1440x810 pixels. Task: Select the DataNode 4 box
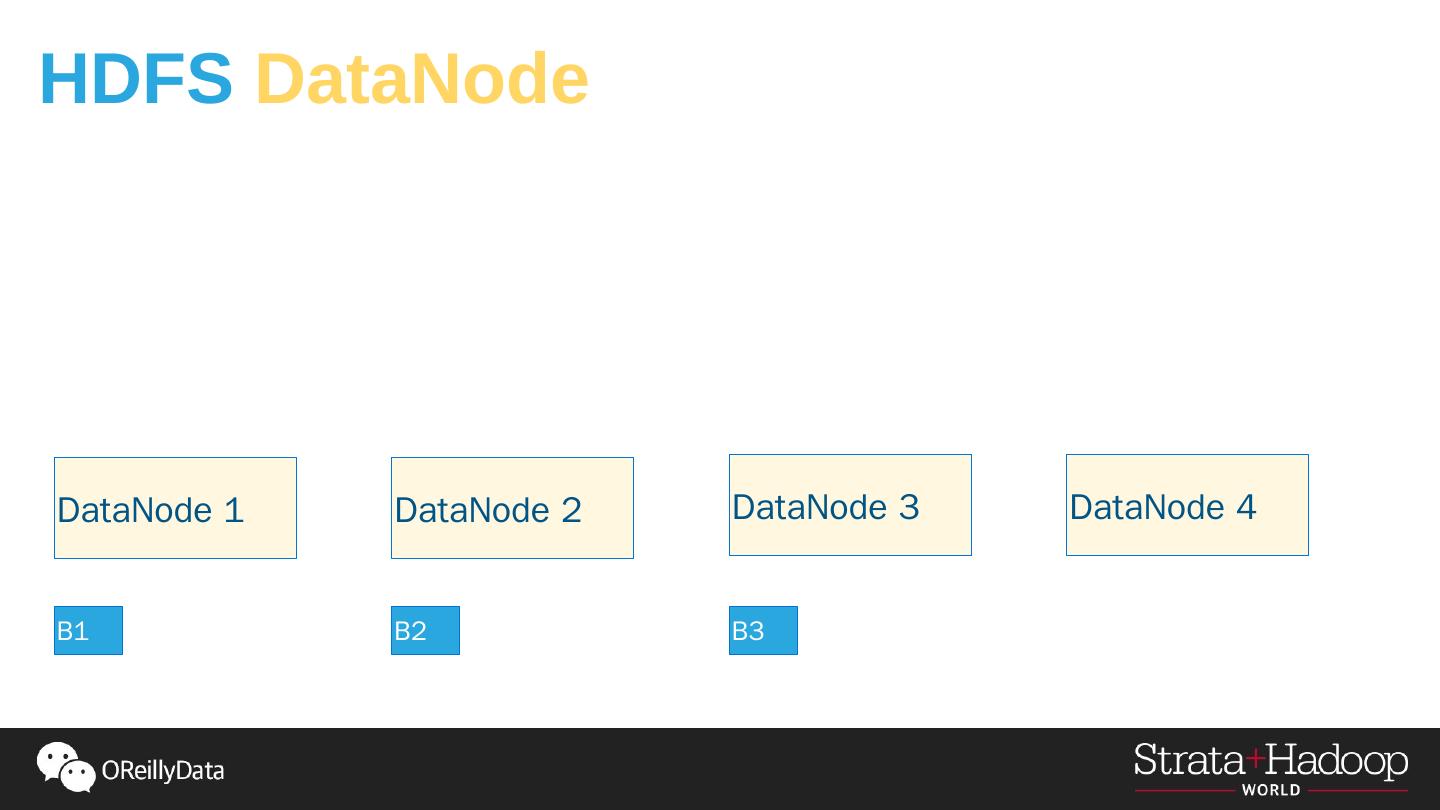[1187, 505]
